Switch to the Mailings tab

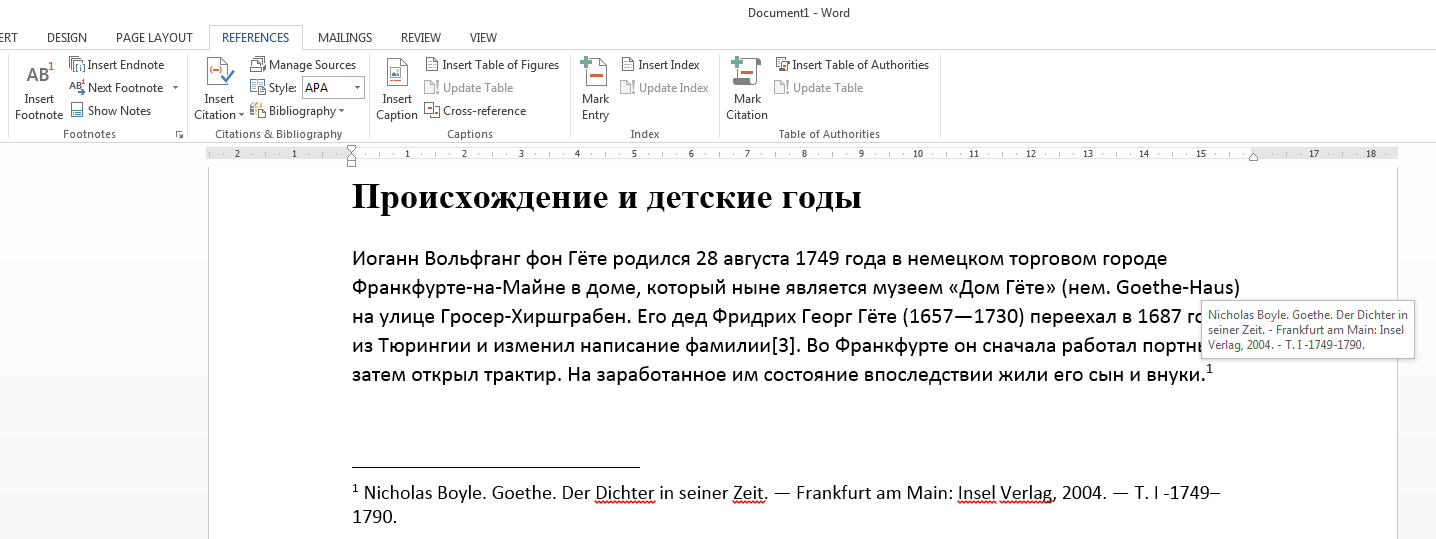(x=345, y=38)
